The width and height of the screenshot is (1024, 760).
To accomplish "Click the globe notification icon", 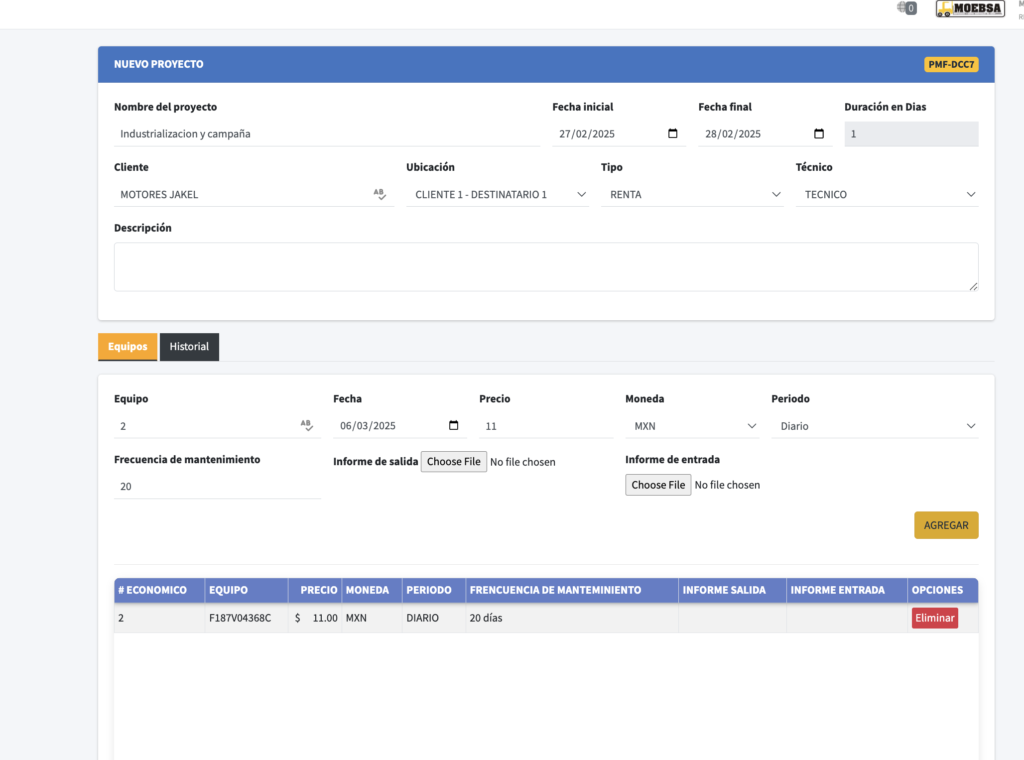I will [x=906, y=8].
